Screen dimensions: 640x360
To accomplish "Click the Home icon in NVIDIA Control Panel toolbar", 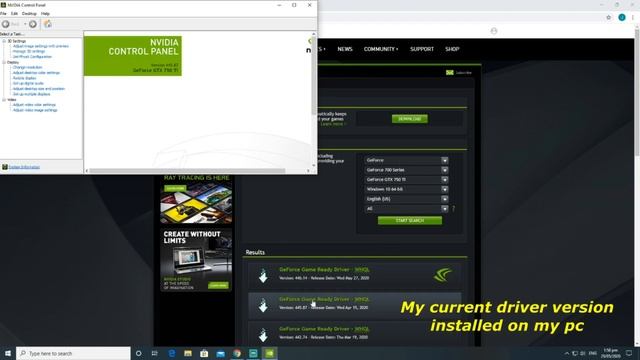I will tap(48, 24).
